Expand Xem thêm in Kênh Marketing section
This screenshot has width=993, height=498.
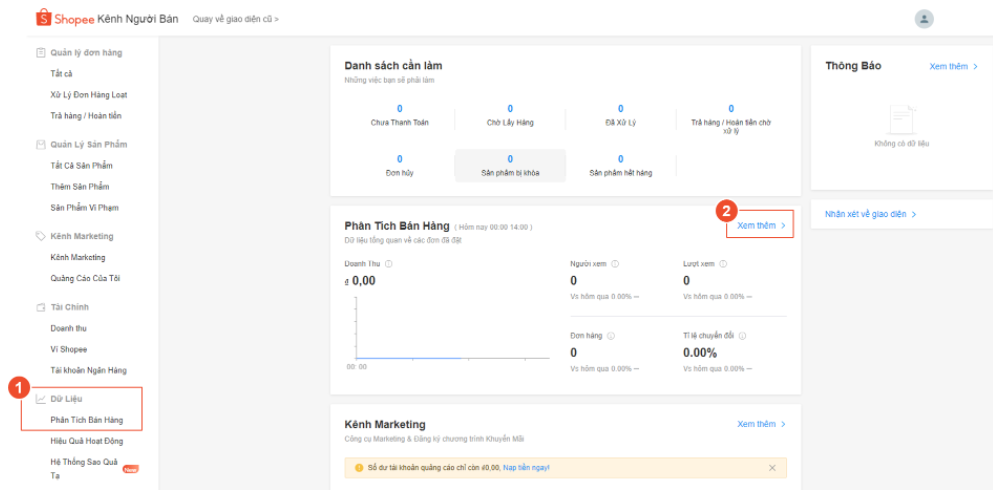(x=761, y=424)
